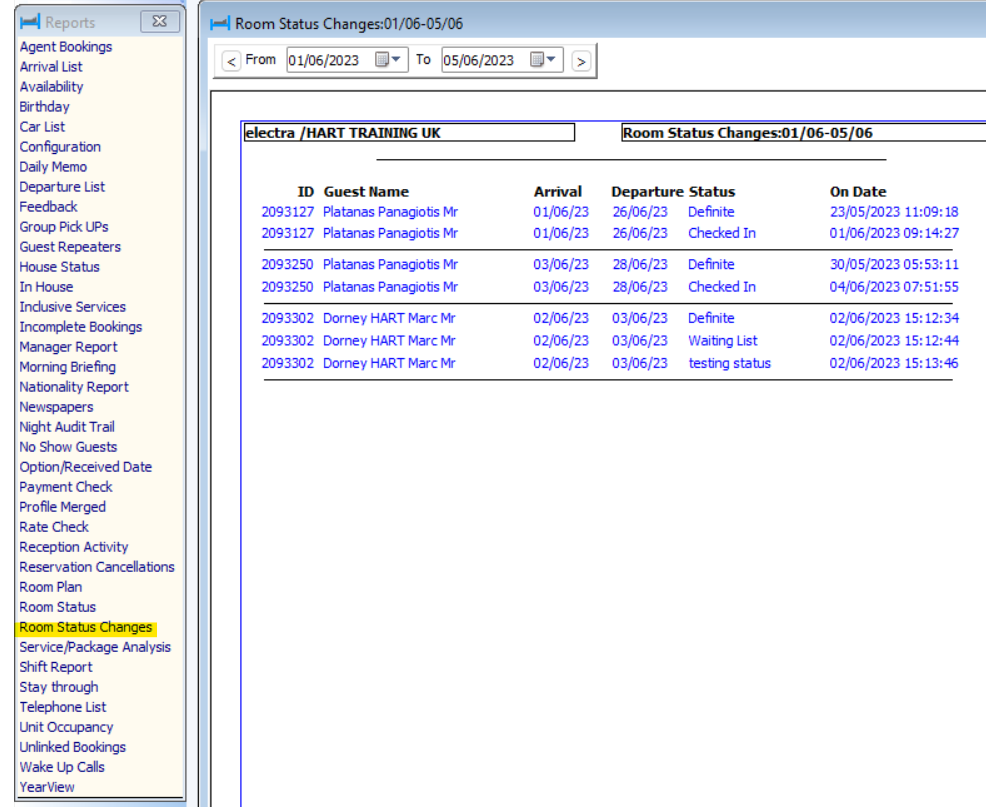Open Newspapers report
The height and width of the screenshot is (807, 986).
point(57,408)
